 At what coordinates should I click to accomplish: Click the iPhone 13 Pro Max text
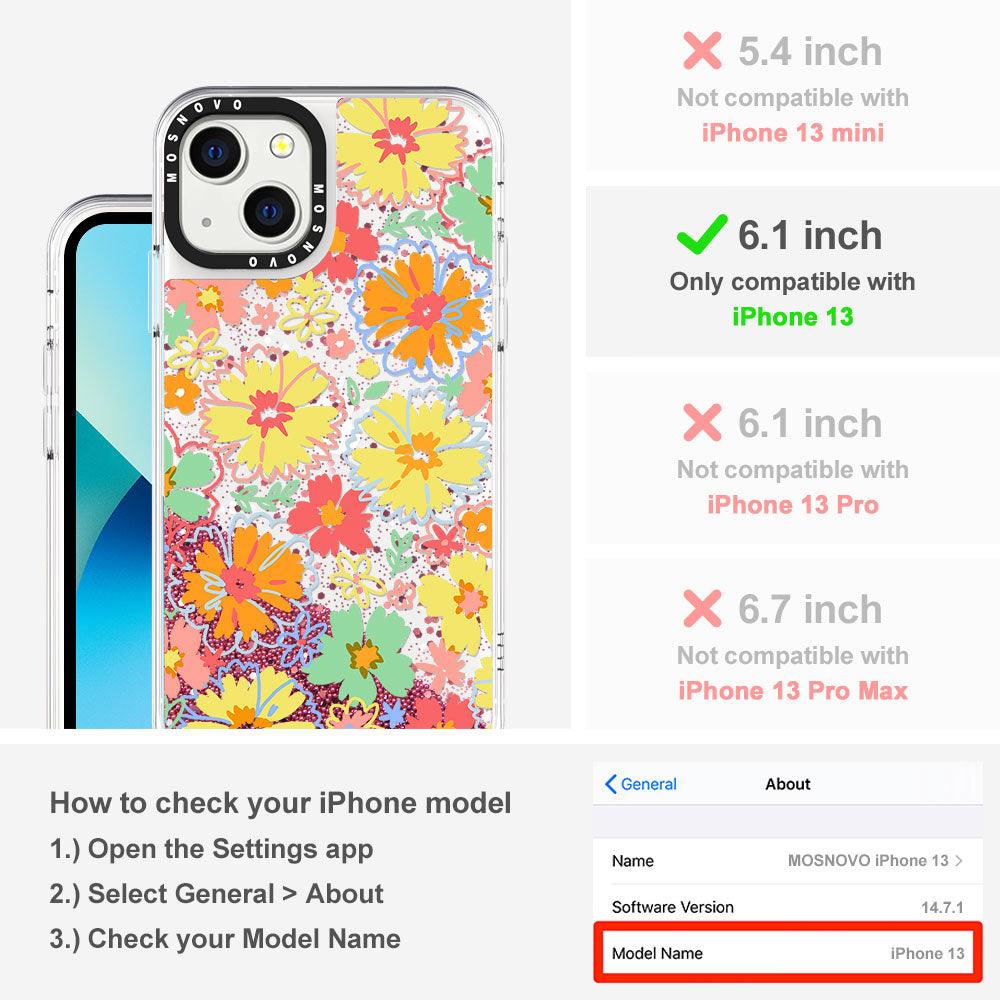[x=793, y=691]
